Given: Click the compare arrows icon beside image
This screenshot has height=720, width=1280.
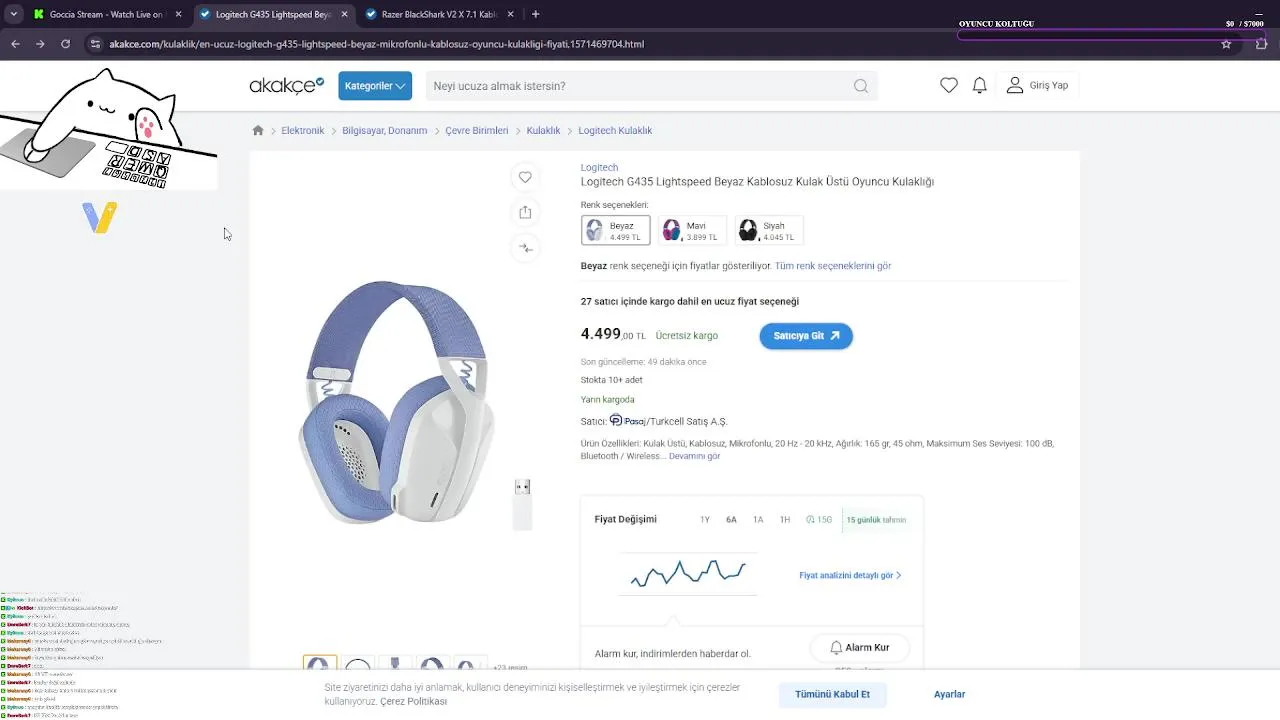Looking at the screenshot, I should (525, 248).
